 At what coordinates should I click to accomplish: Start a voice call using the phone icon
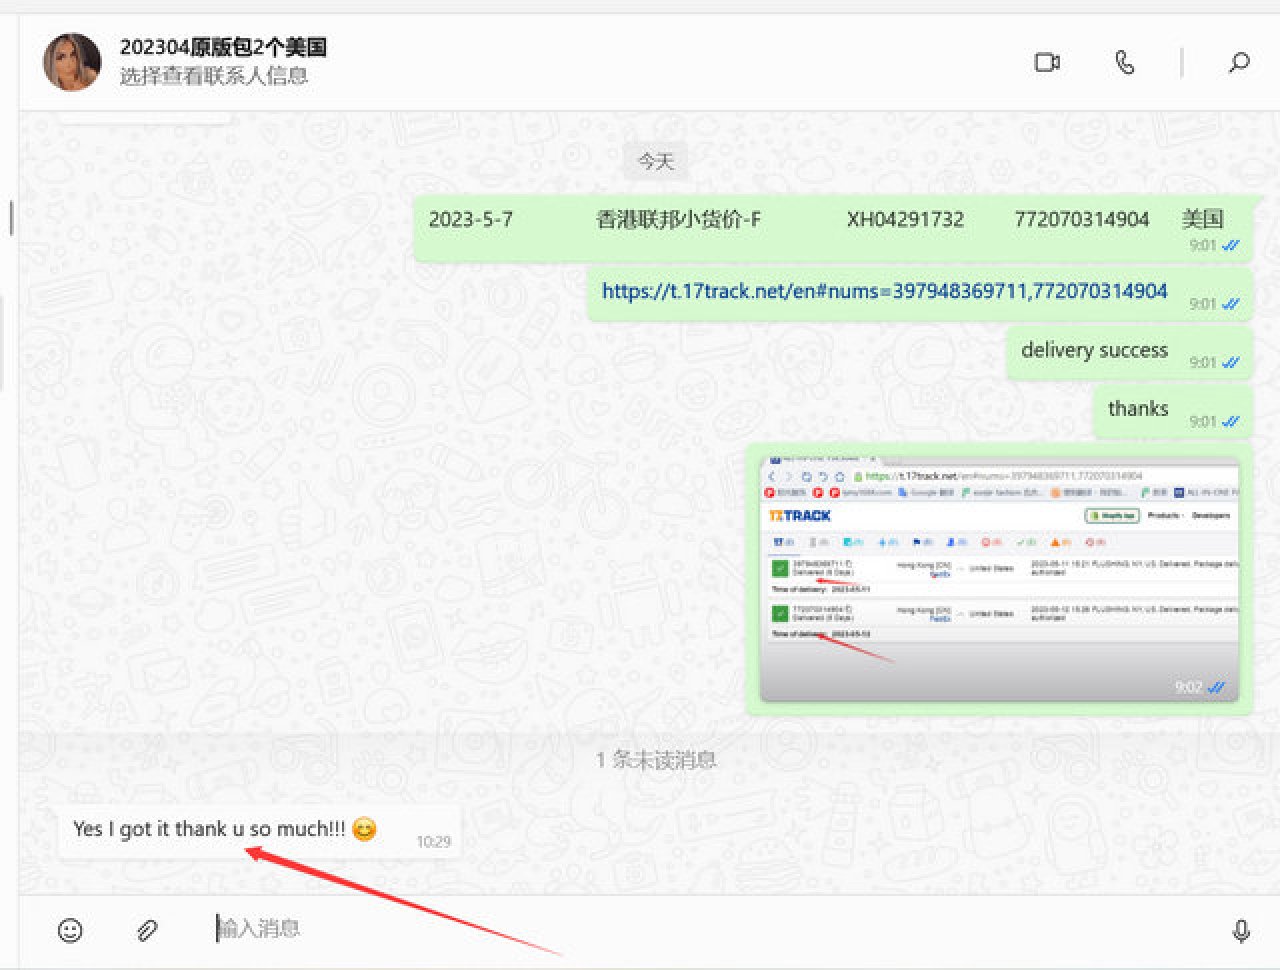coord(1125,63)
